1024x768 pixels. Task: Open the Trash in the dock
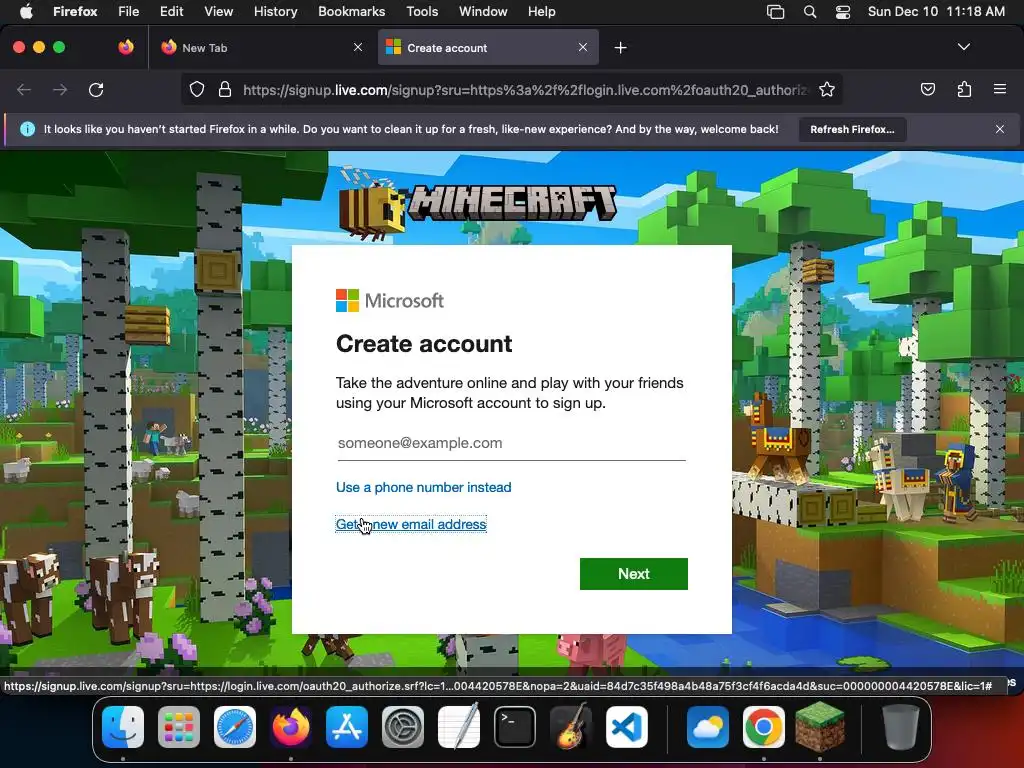(900, 727)
